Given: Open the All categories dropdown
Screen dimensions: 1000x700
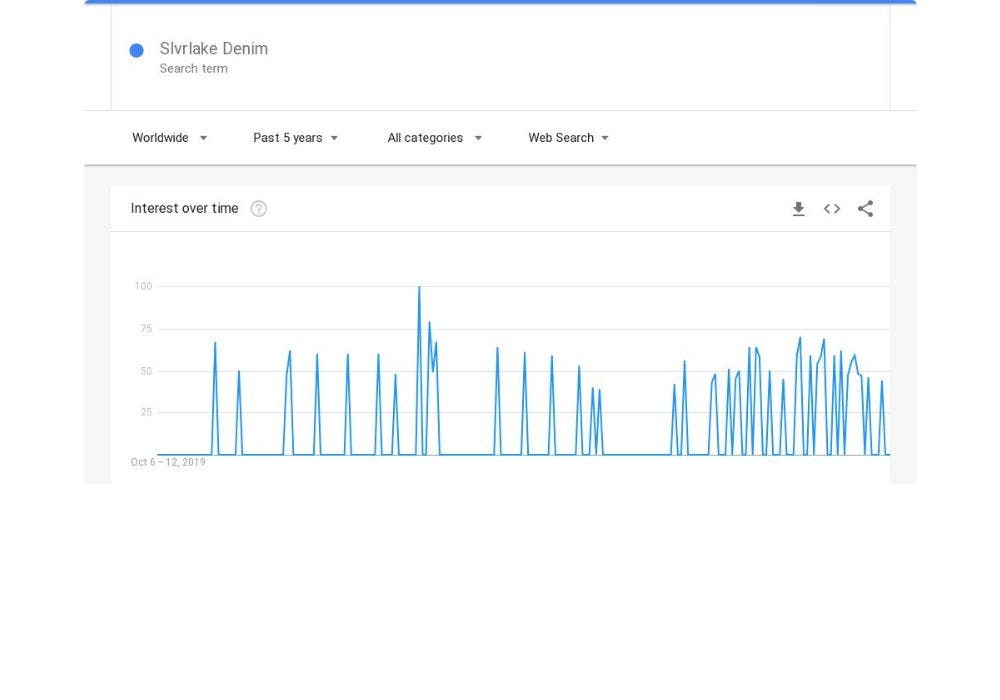Looking at the screenshot, I should click(435, 138).
